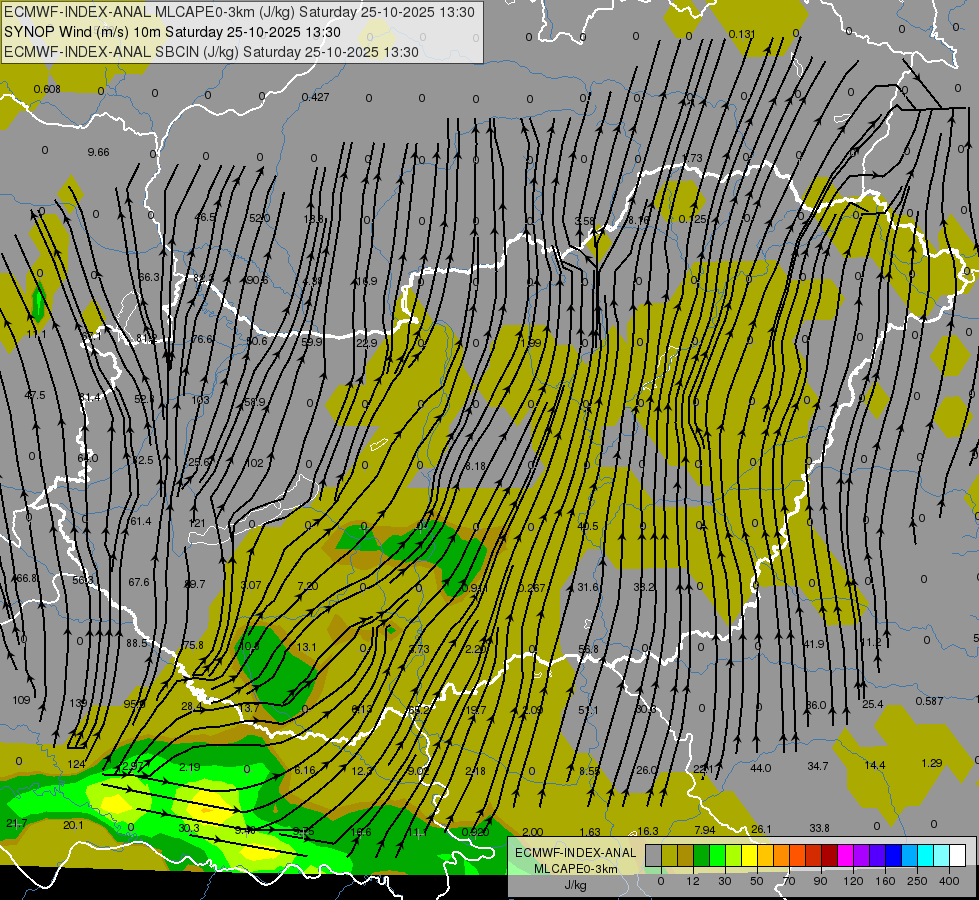
Task: Click legend tick label 50
Action: [757, 881]
